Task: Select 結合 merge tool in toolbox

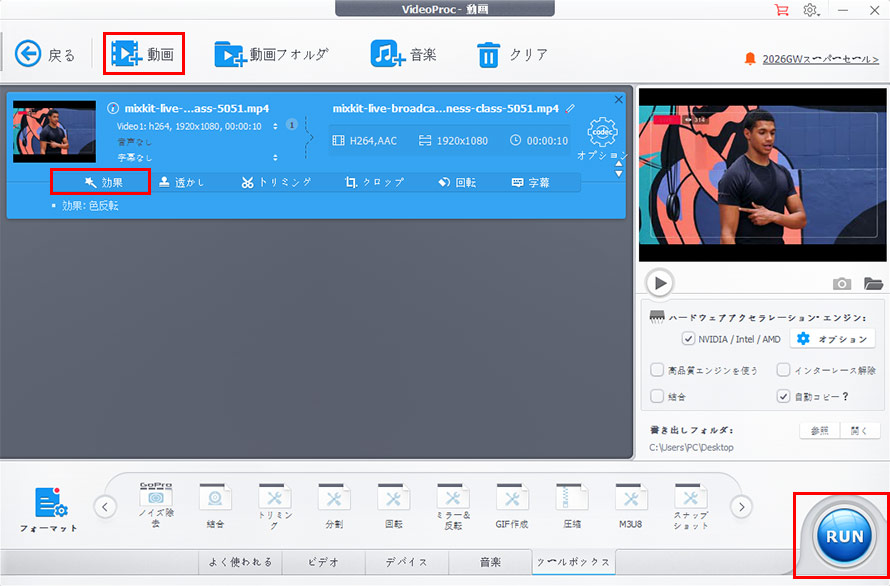Action: (215, 506)
